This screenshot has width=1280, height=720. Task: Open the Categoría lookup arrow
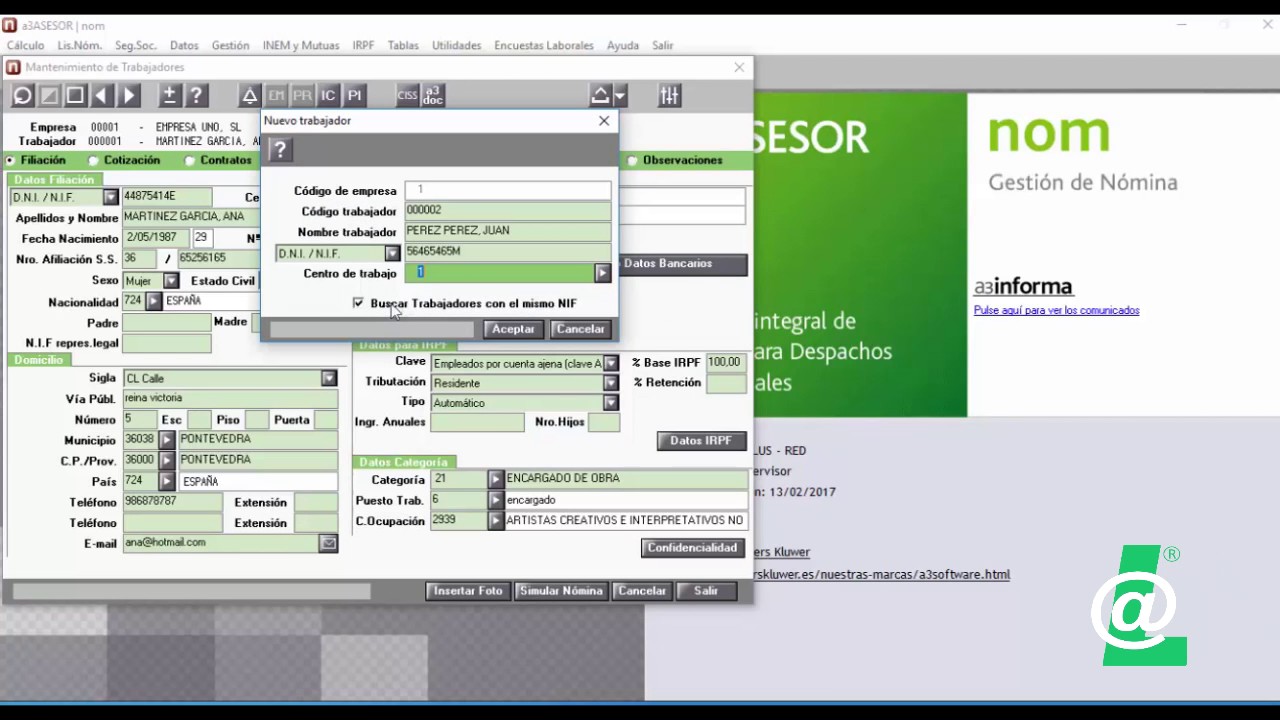coord(495,480)
